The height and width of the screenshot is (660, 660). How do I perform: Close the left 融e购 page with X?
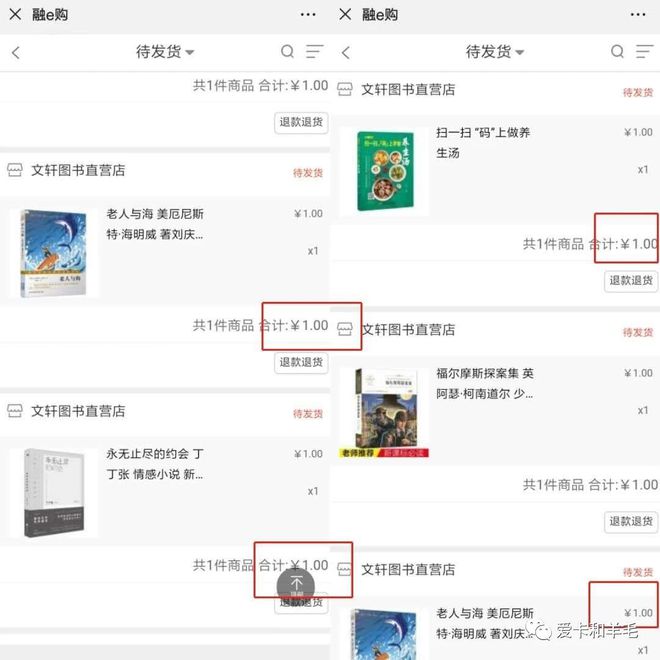point(15,15)
